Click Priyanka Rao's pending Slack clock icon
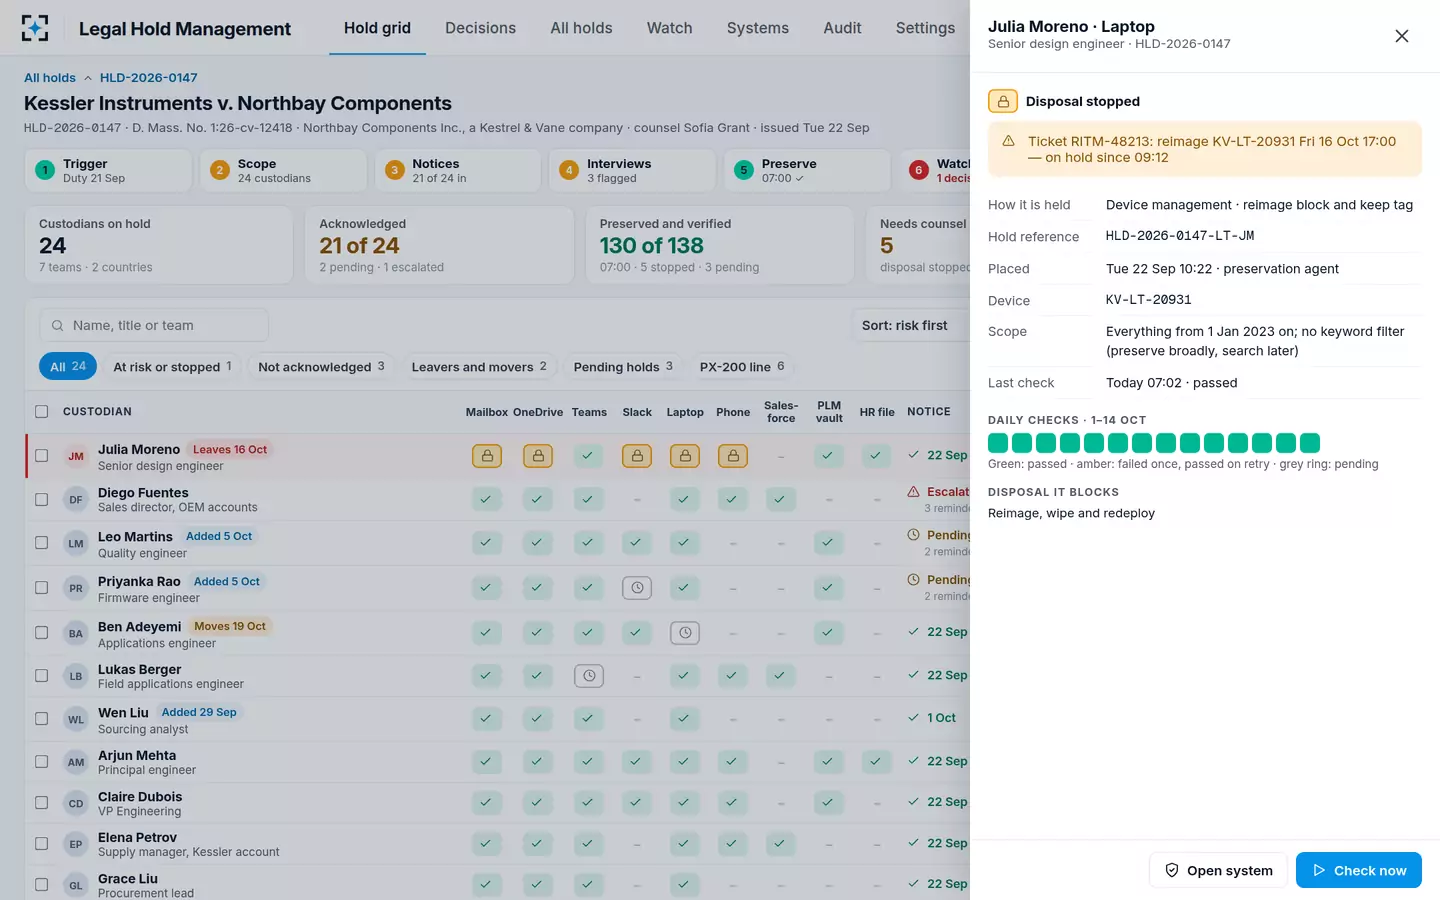 637,588
